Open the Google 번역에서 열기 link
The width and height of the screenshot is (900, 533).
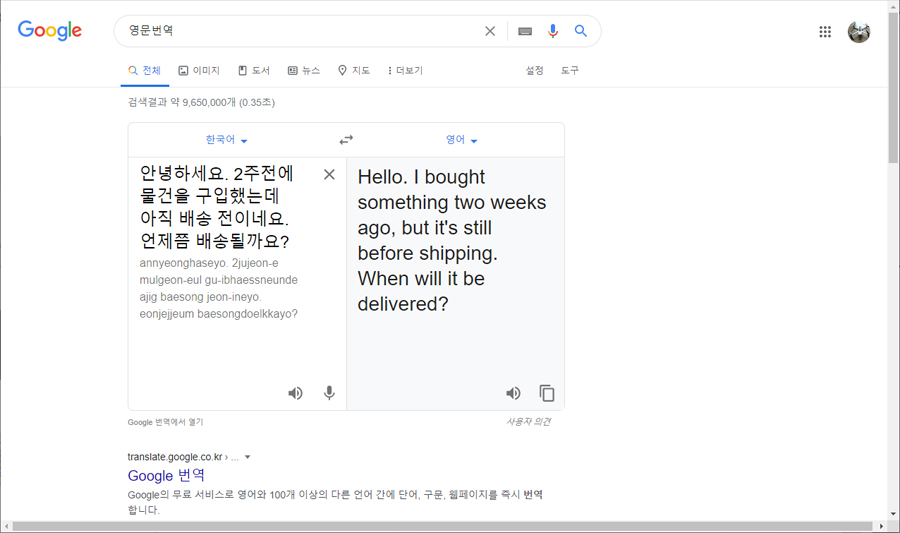tap(165, 422)
